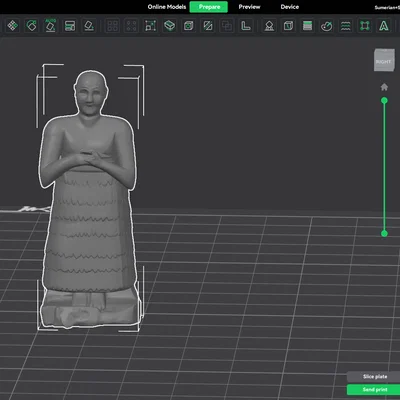Select the lay-on-face tool icon

pyautogui.click(x=170, y=26)
